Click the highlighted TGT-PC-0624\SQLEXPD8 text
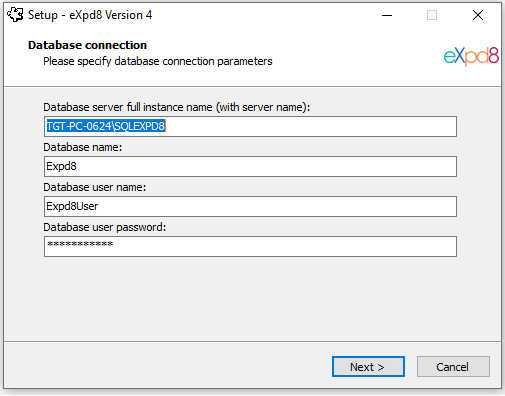 tap(106, 126)
